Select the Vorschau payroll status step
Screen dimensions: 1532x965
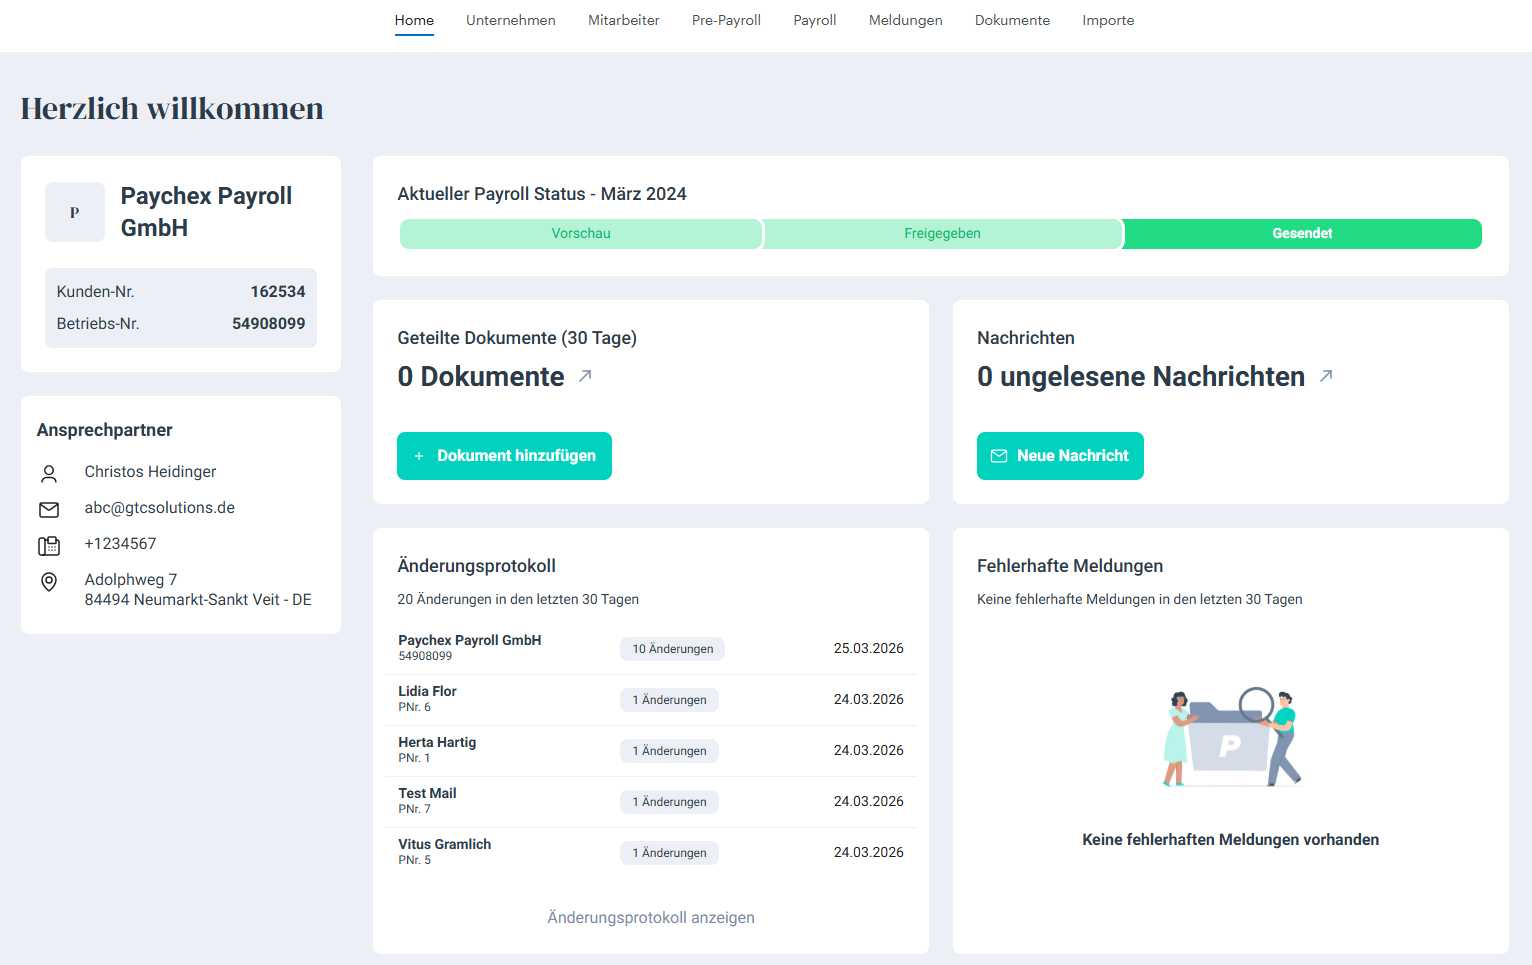point(581,234)
